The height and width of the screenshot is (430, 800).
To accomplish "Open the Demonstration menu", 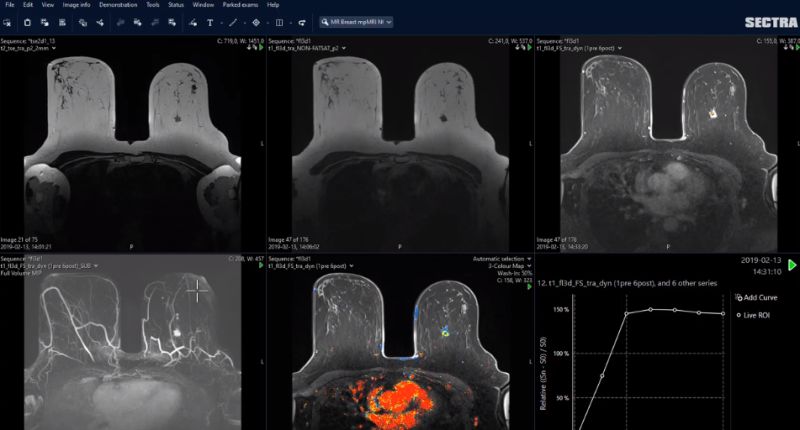I will [x=118, y=5].
